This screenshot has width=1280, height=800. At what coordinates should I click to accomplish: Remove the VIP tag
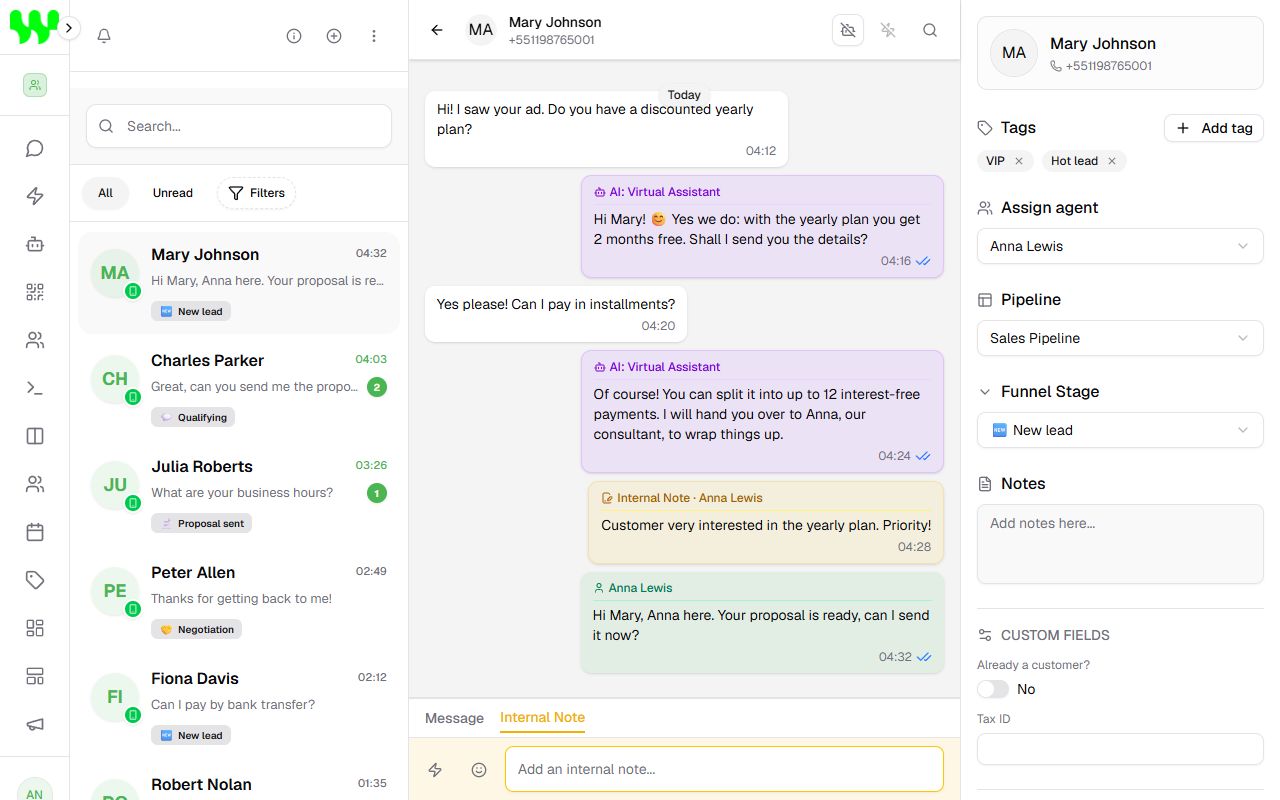1019,161
